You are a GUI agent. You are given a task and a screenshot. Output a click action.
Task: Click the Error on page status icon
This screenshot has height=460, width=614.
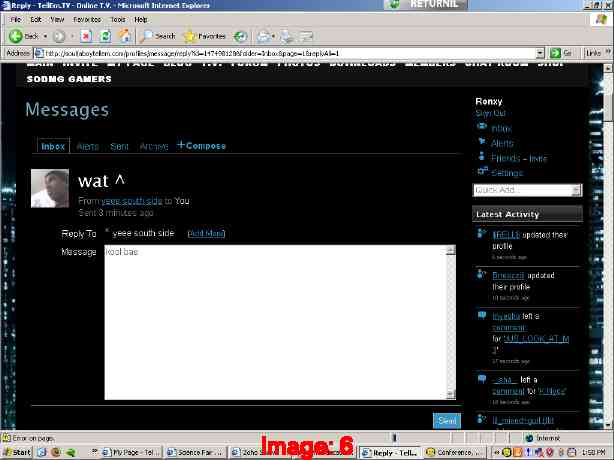coord(7,438)
